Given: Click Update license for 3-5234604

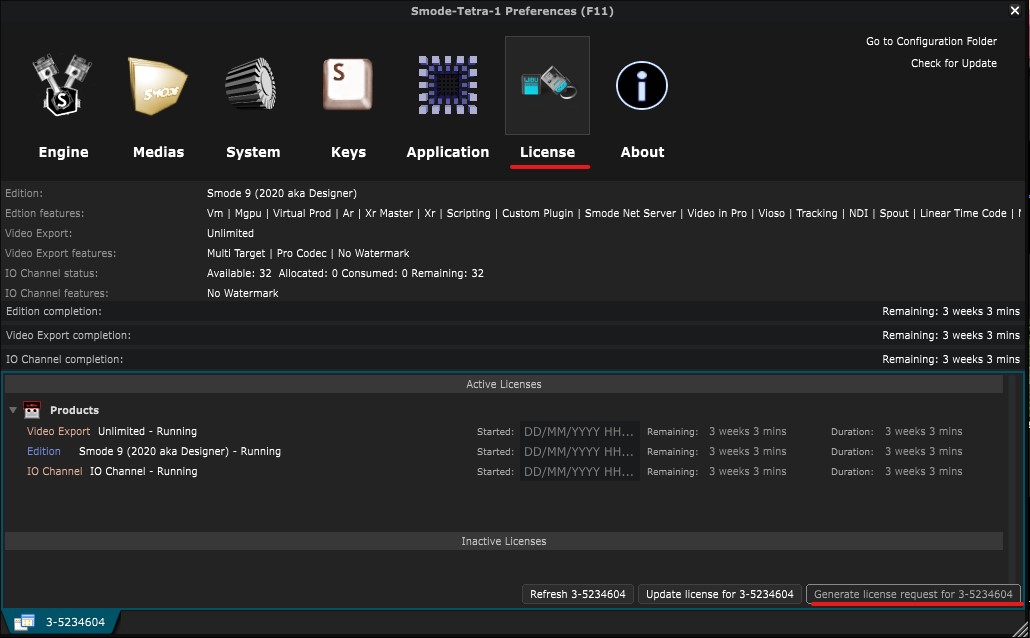Looking at the screenshot, I should click(719, 594).
